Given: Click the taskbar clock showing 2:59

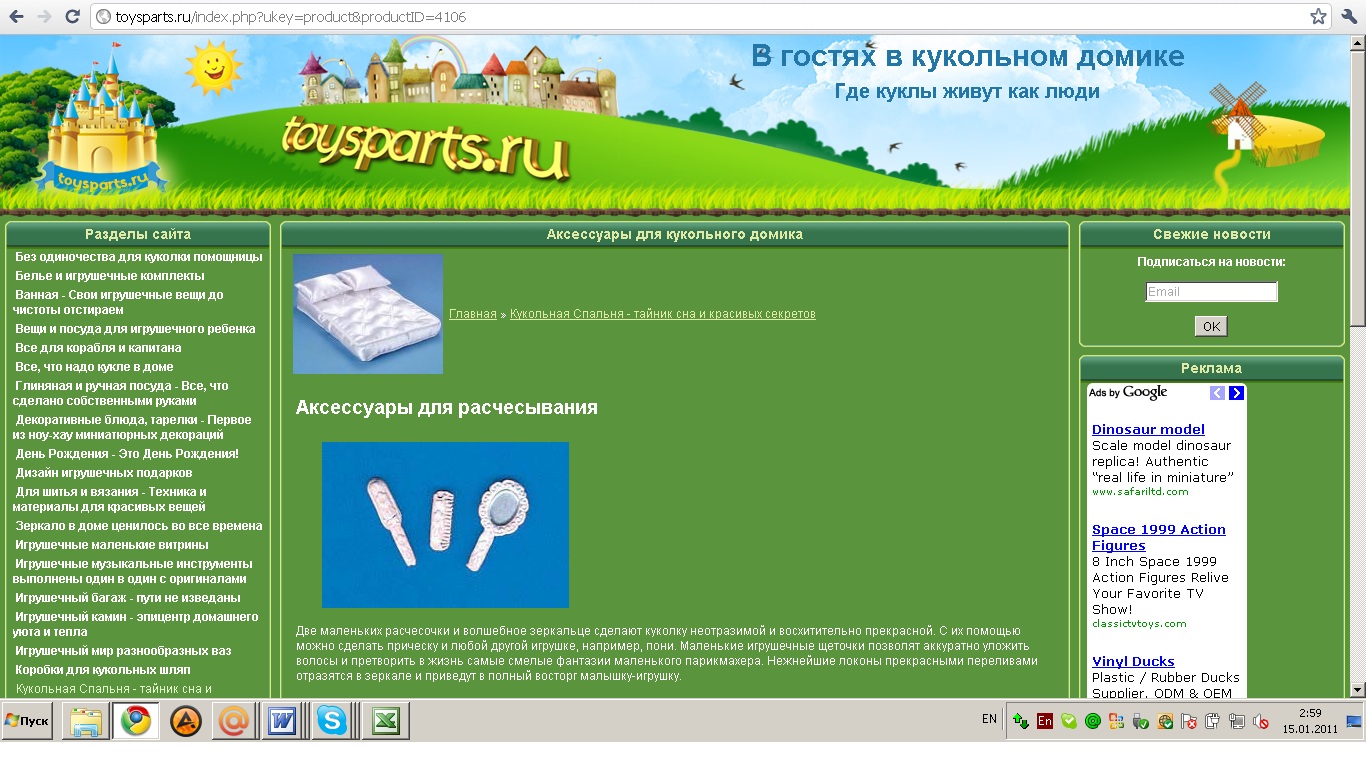Looking at the screenshot, I should [x=1310, y=721].
